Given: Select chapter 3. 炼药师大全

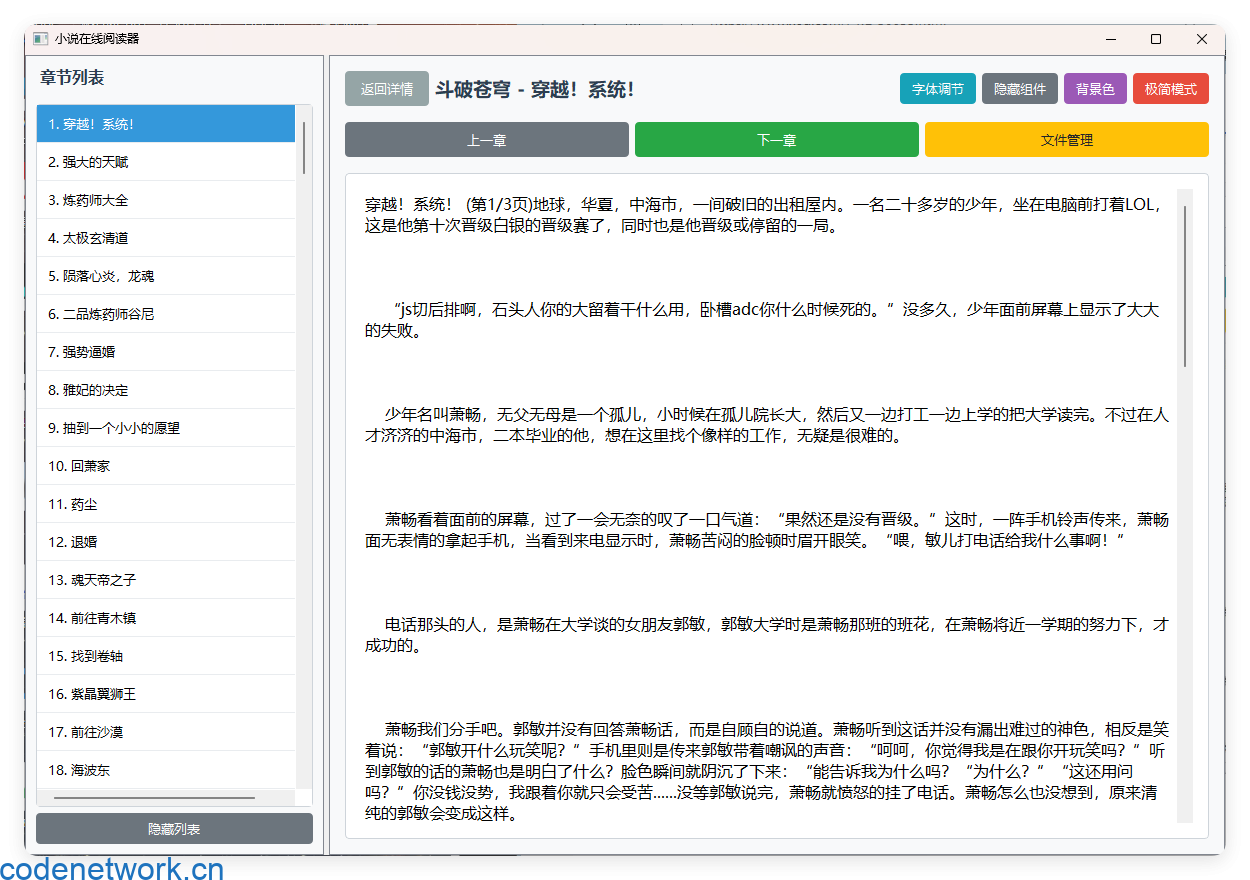Looking at the screenshot, I should coord(166,200).
